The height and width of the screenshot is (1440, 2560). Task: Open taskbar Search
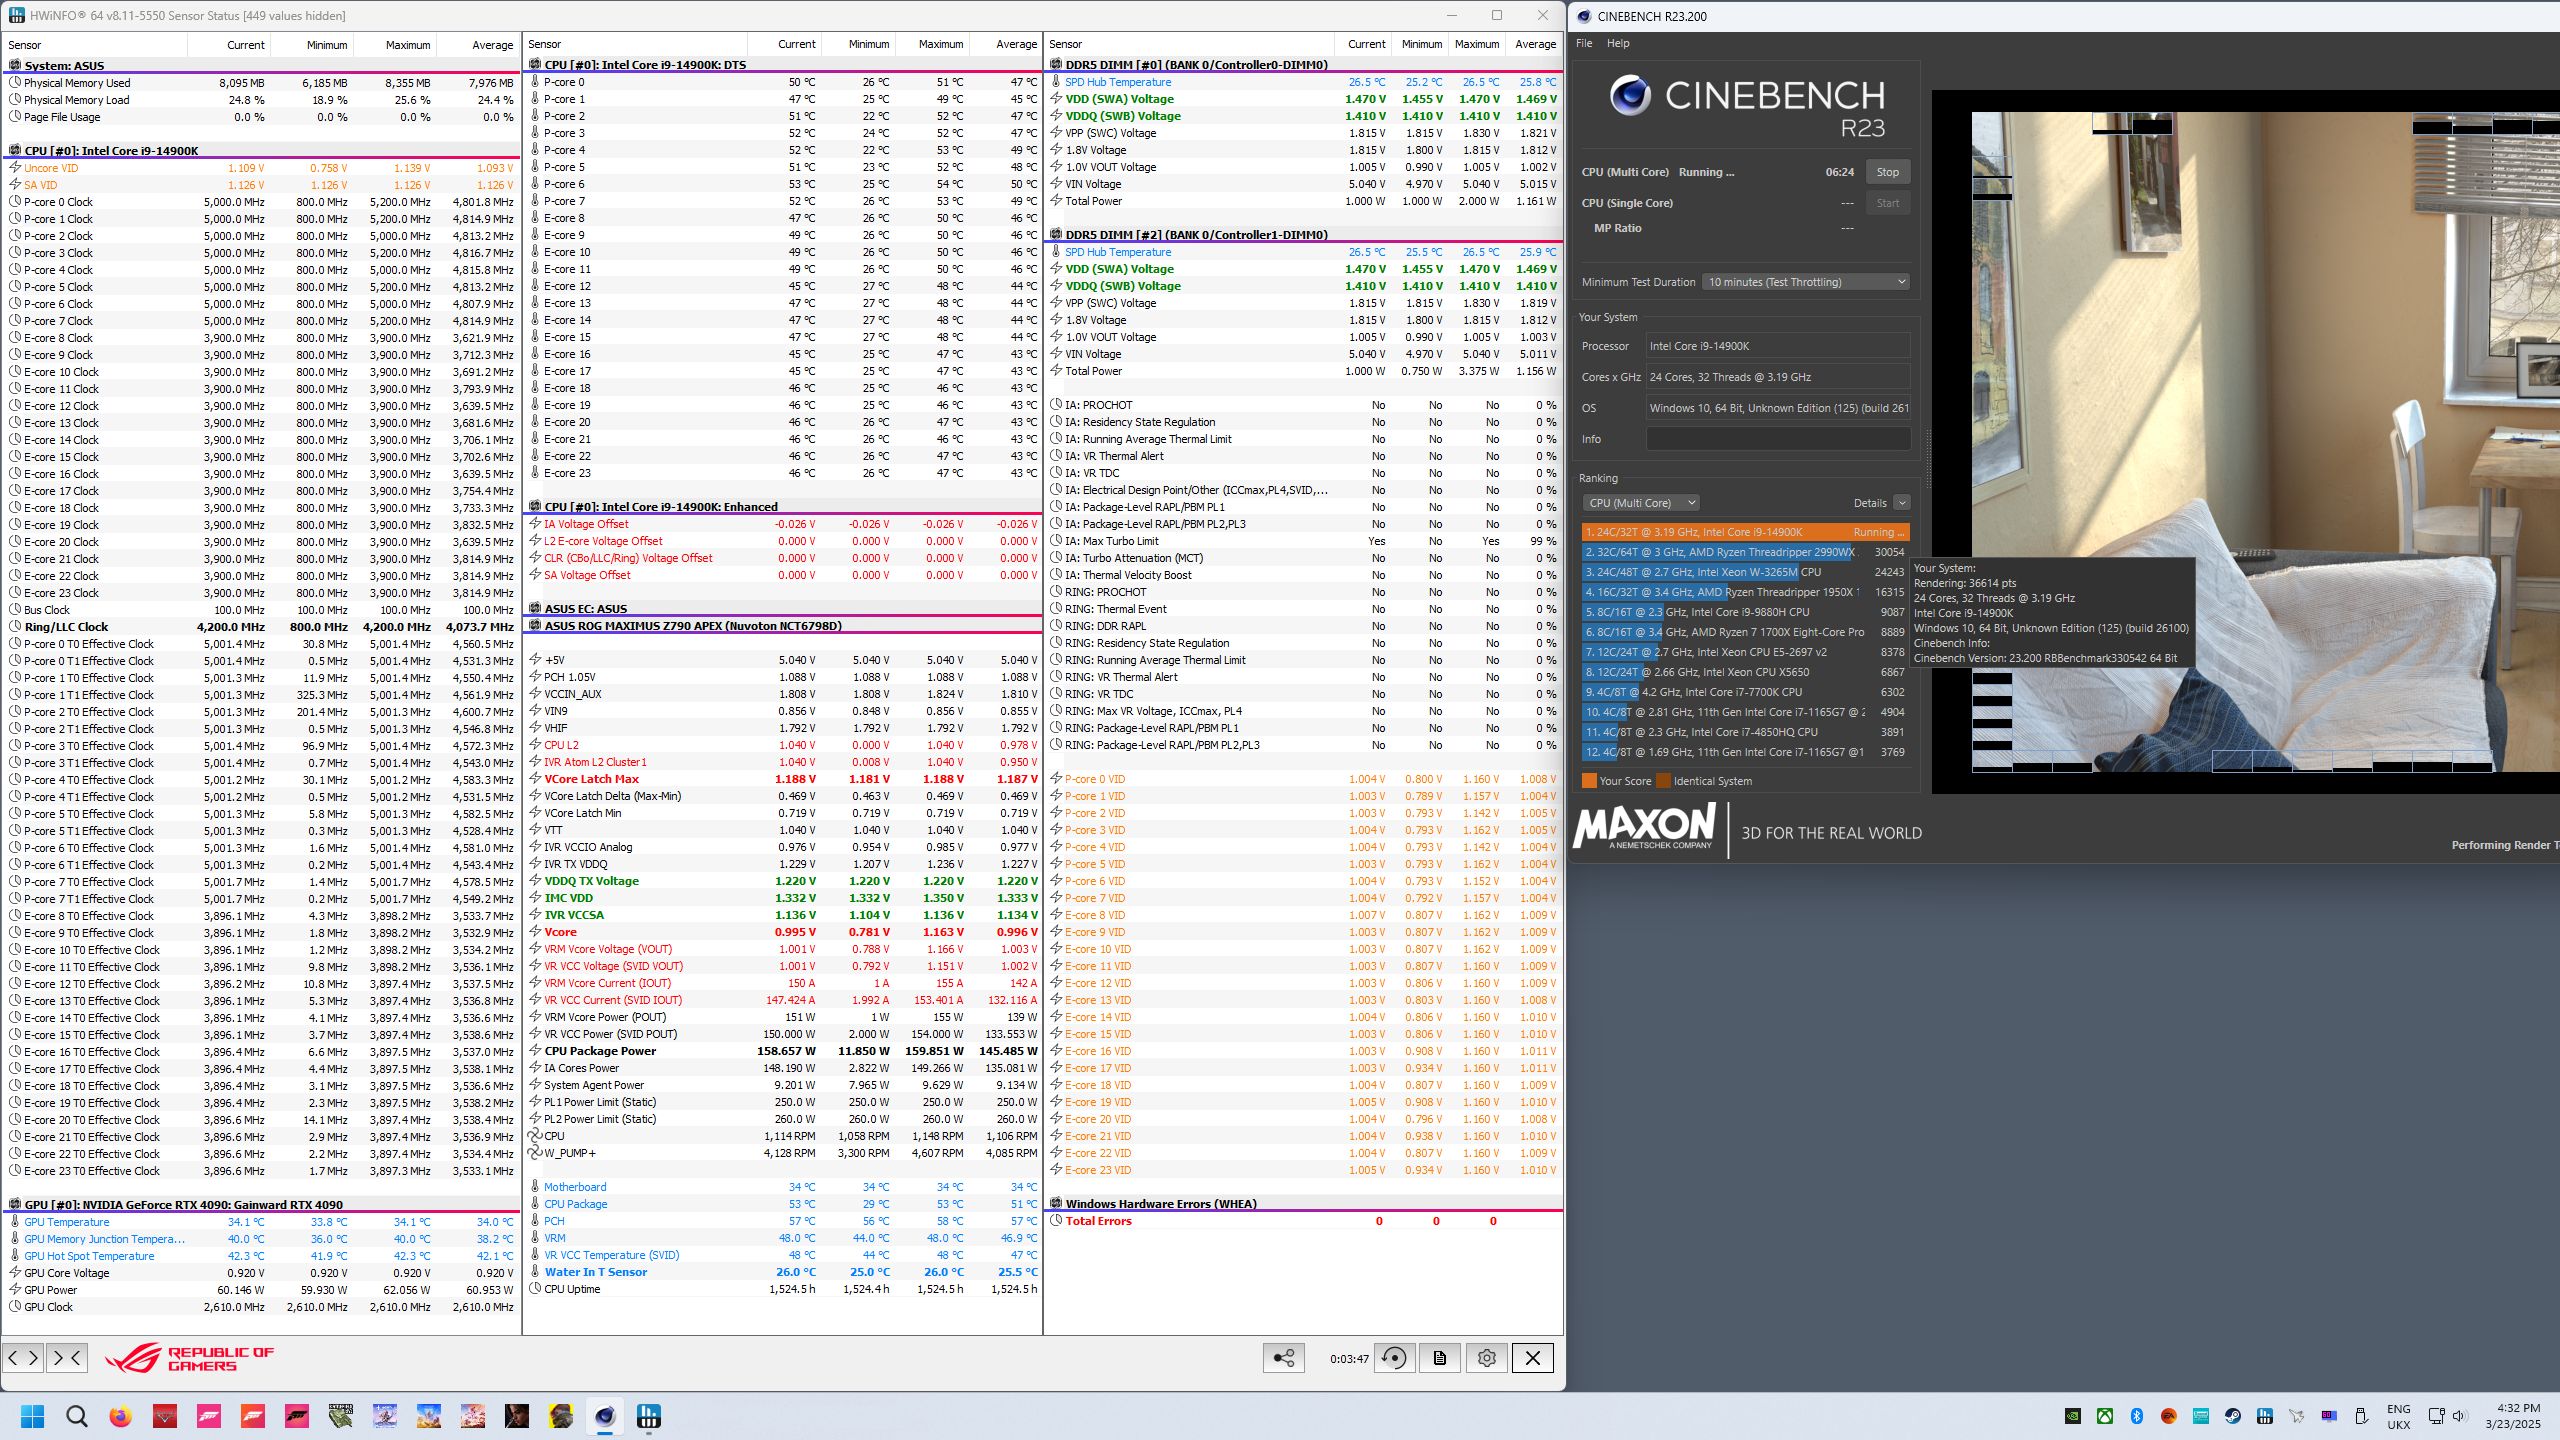(77, 1416)
